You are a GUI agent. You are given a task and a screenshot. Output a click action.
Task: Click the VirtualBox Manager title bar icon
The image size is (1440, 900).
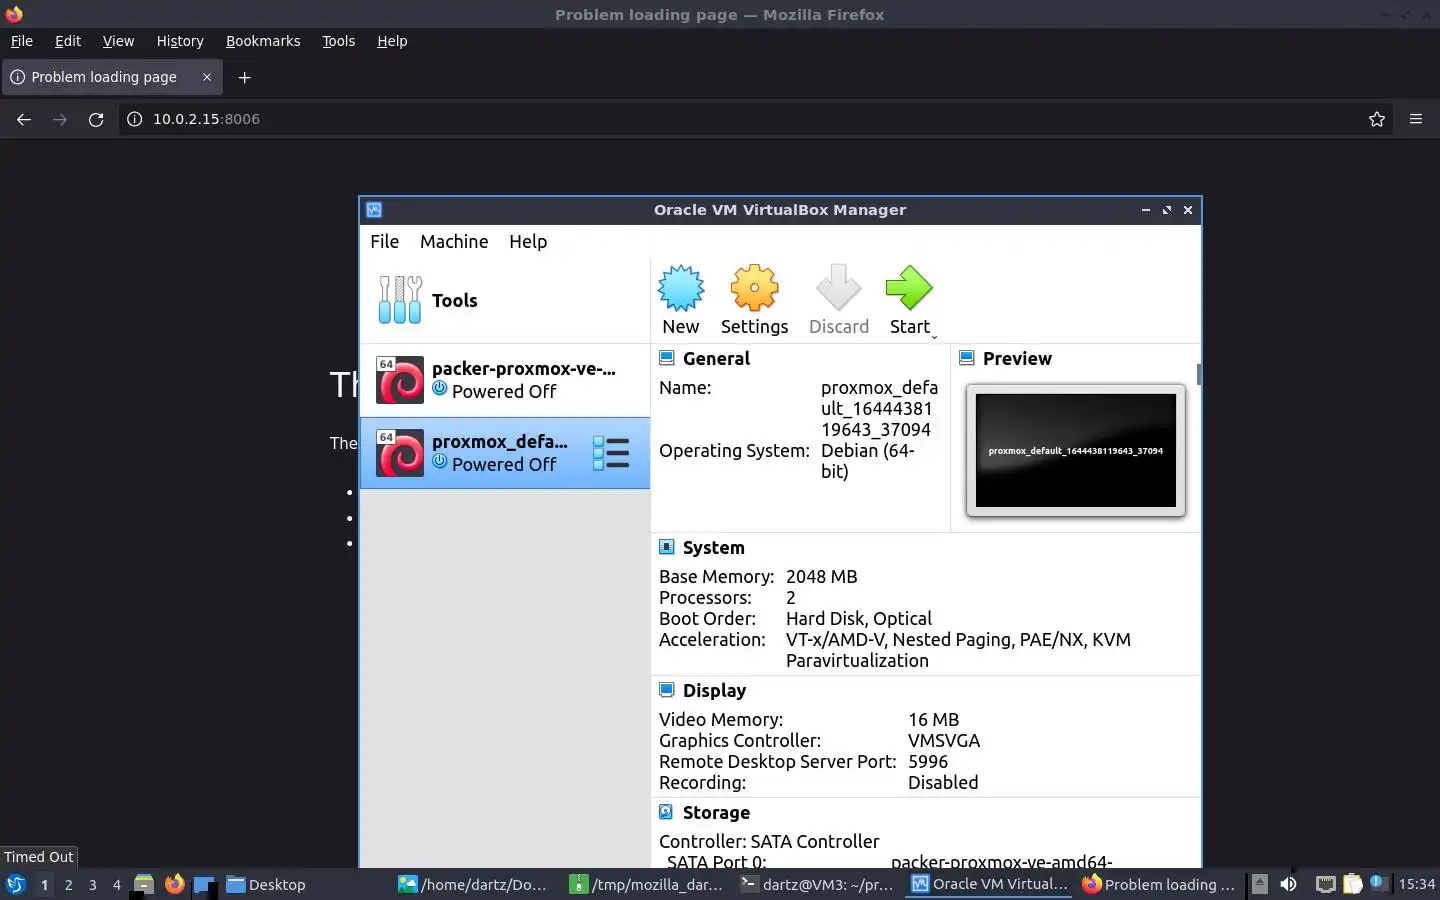point(374,210)
